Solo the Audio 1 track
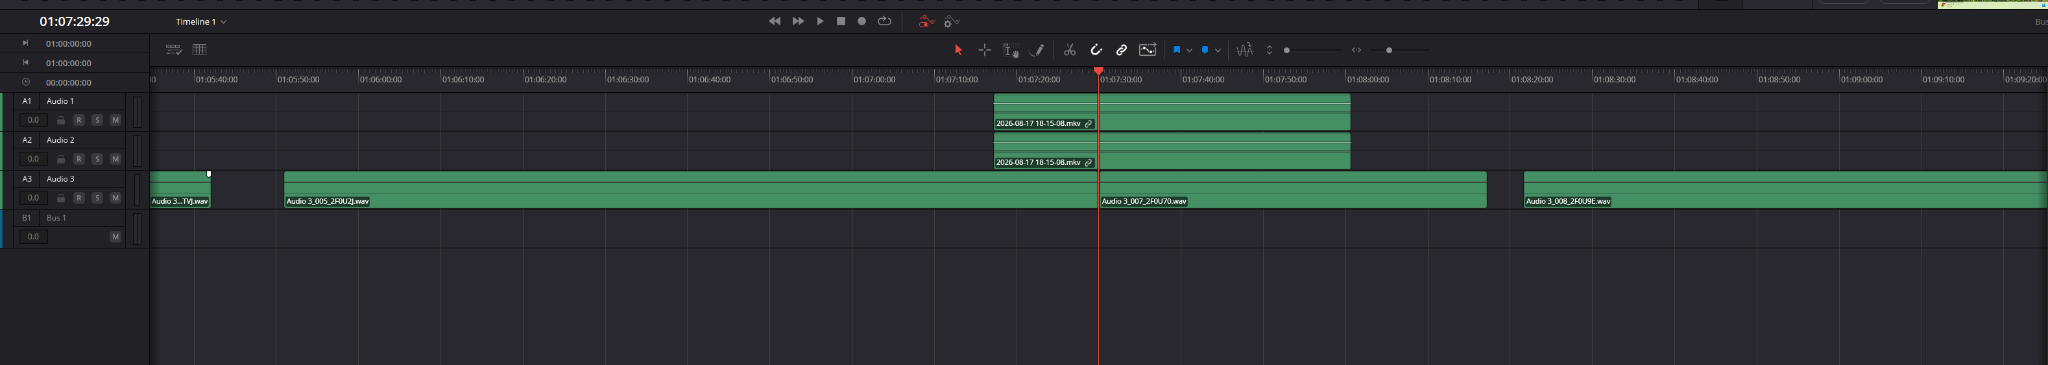Screen dimensions: 2048x365 (x=97, y=120)
